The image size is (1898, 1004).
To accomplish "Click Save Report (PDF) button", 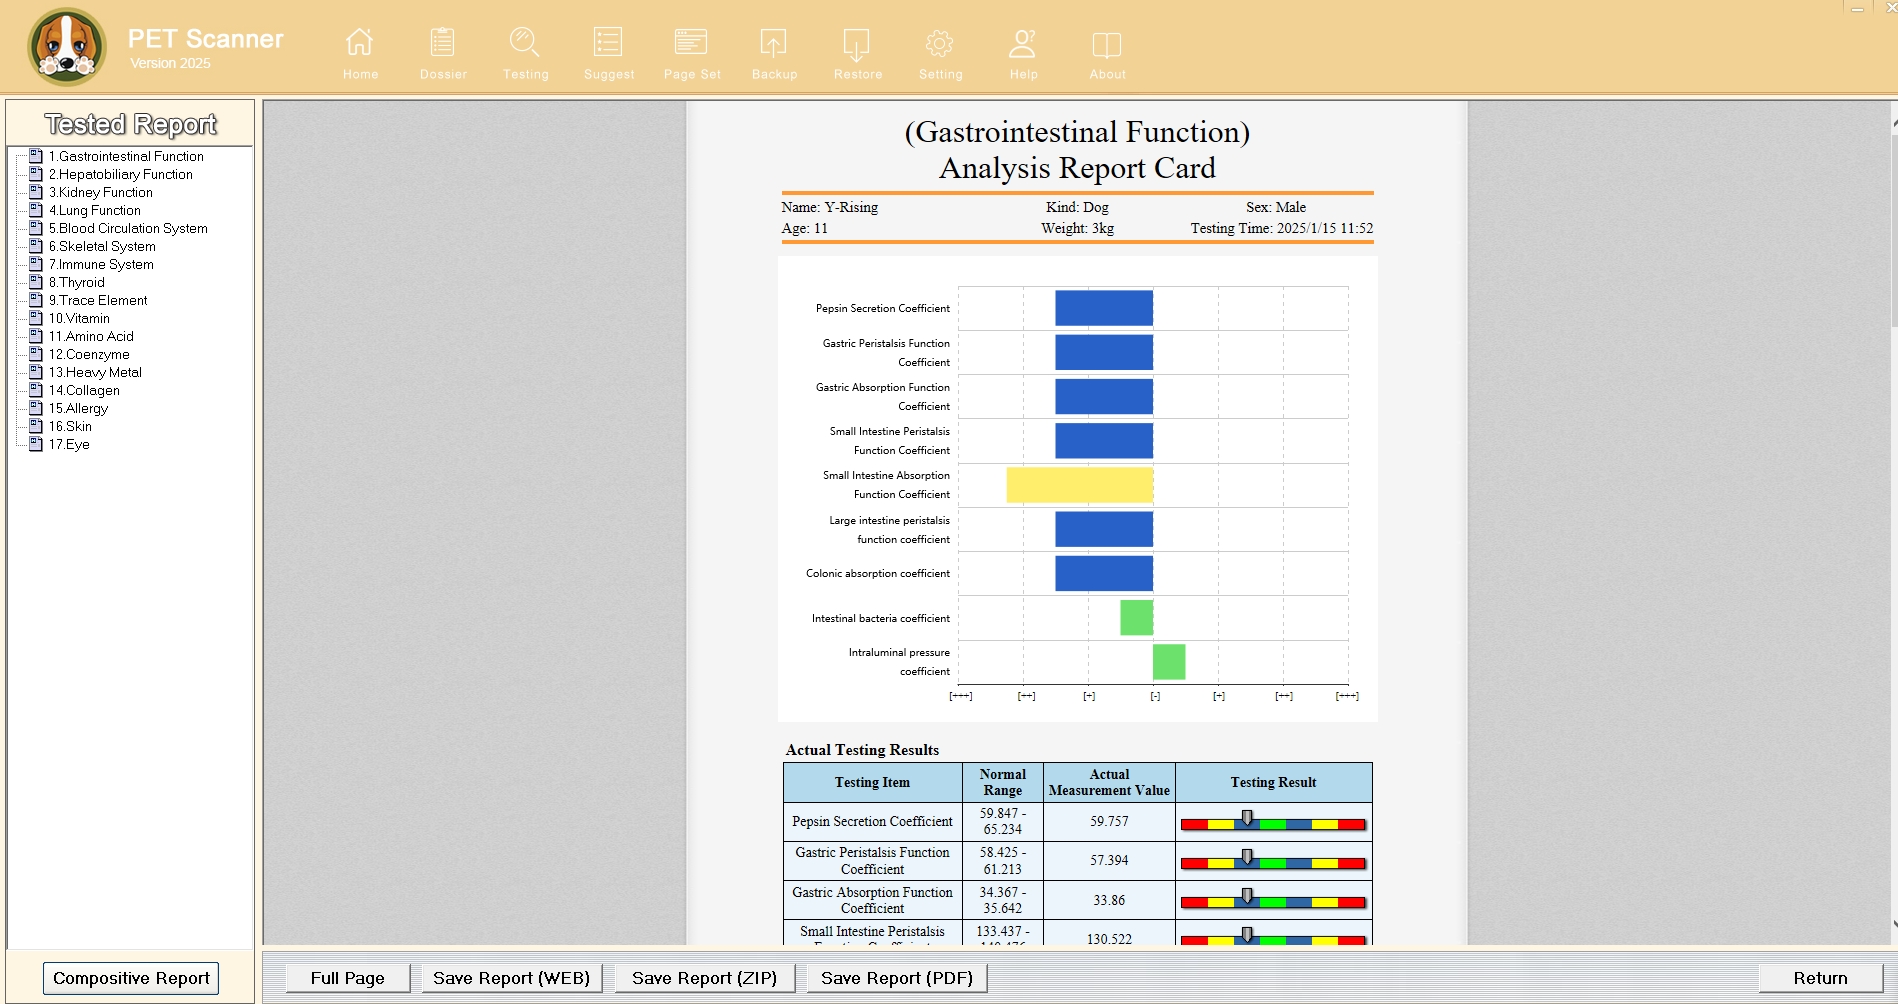I will coord(897,978).
